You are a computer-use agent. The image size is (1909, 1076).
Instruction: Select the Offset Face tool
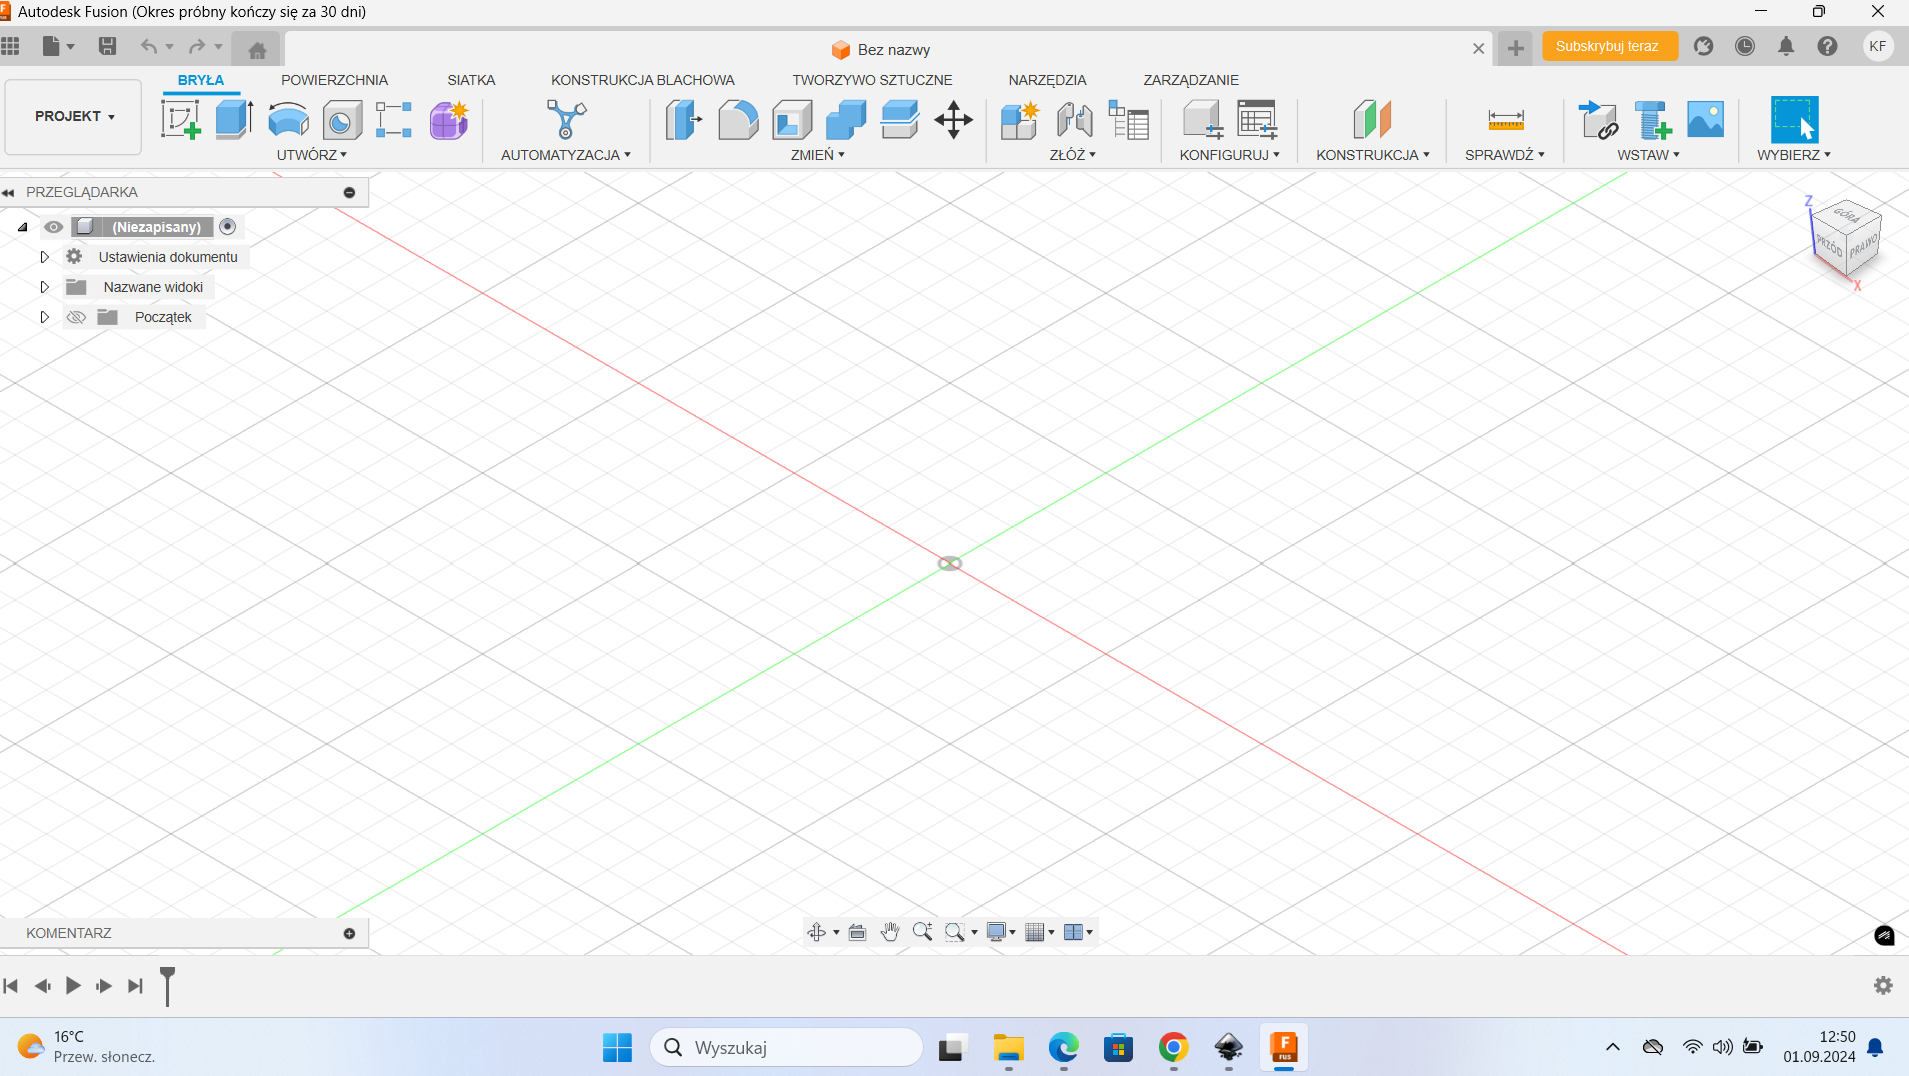tap(900, 120)
